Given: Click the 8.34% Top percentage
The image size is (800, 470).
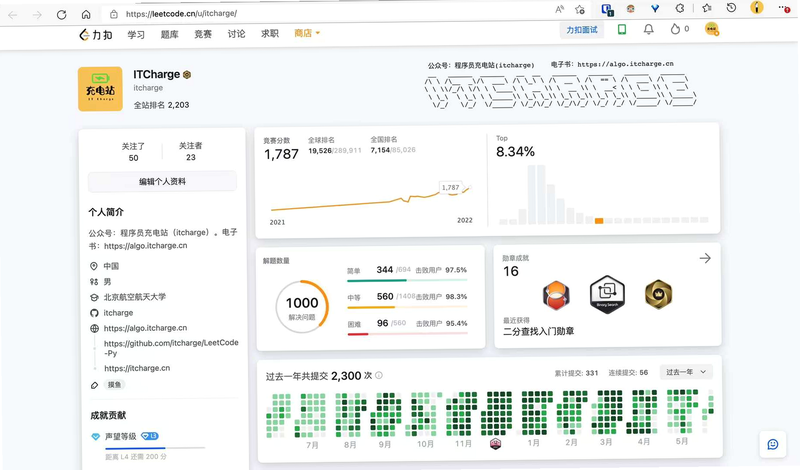Looking at the screenshot, I should click(x=515, y=152).
